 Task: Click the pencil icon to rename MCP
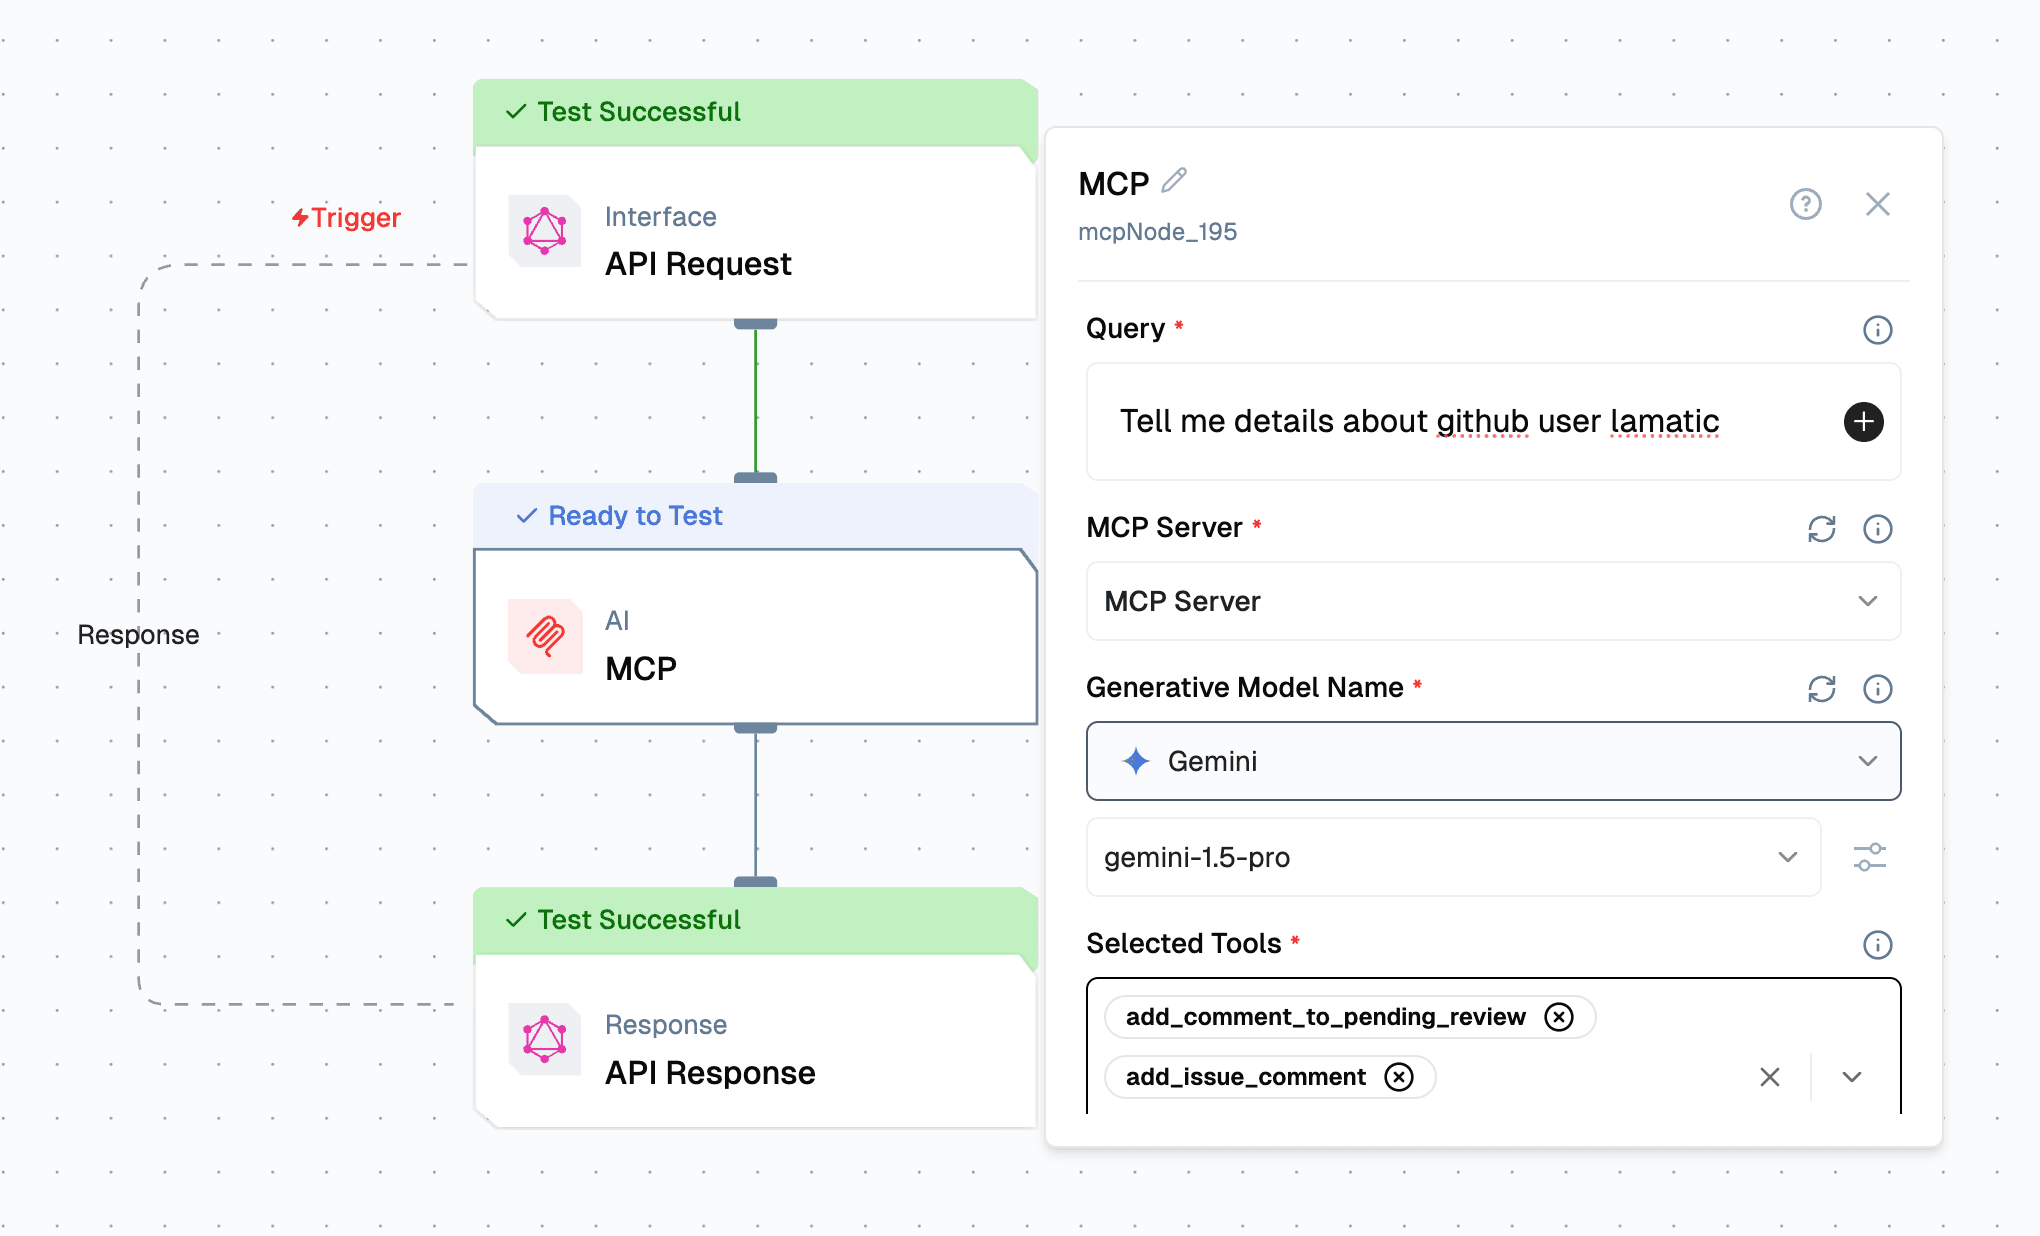click(x=1174, y=181)
